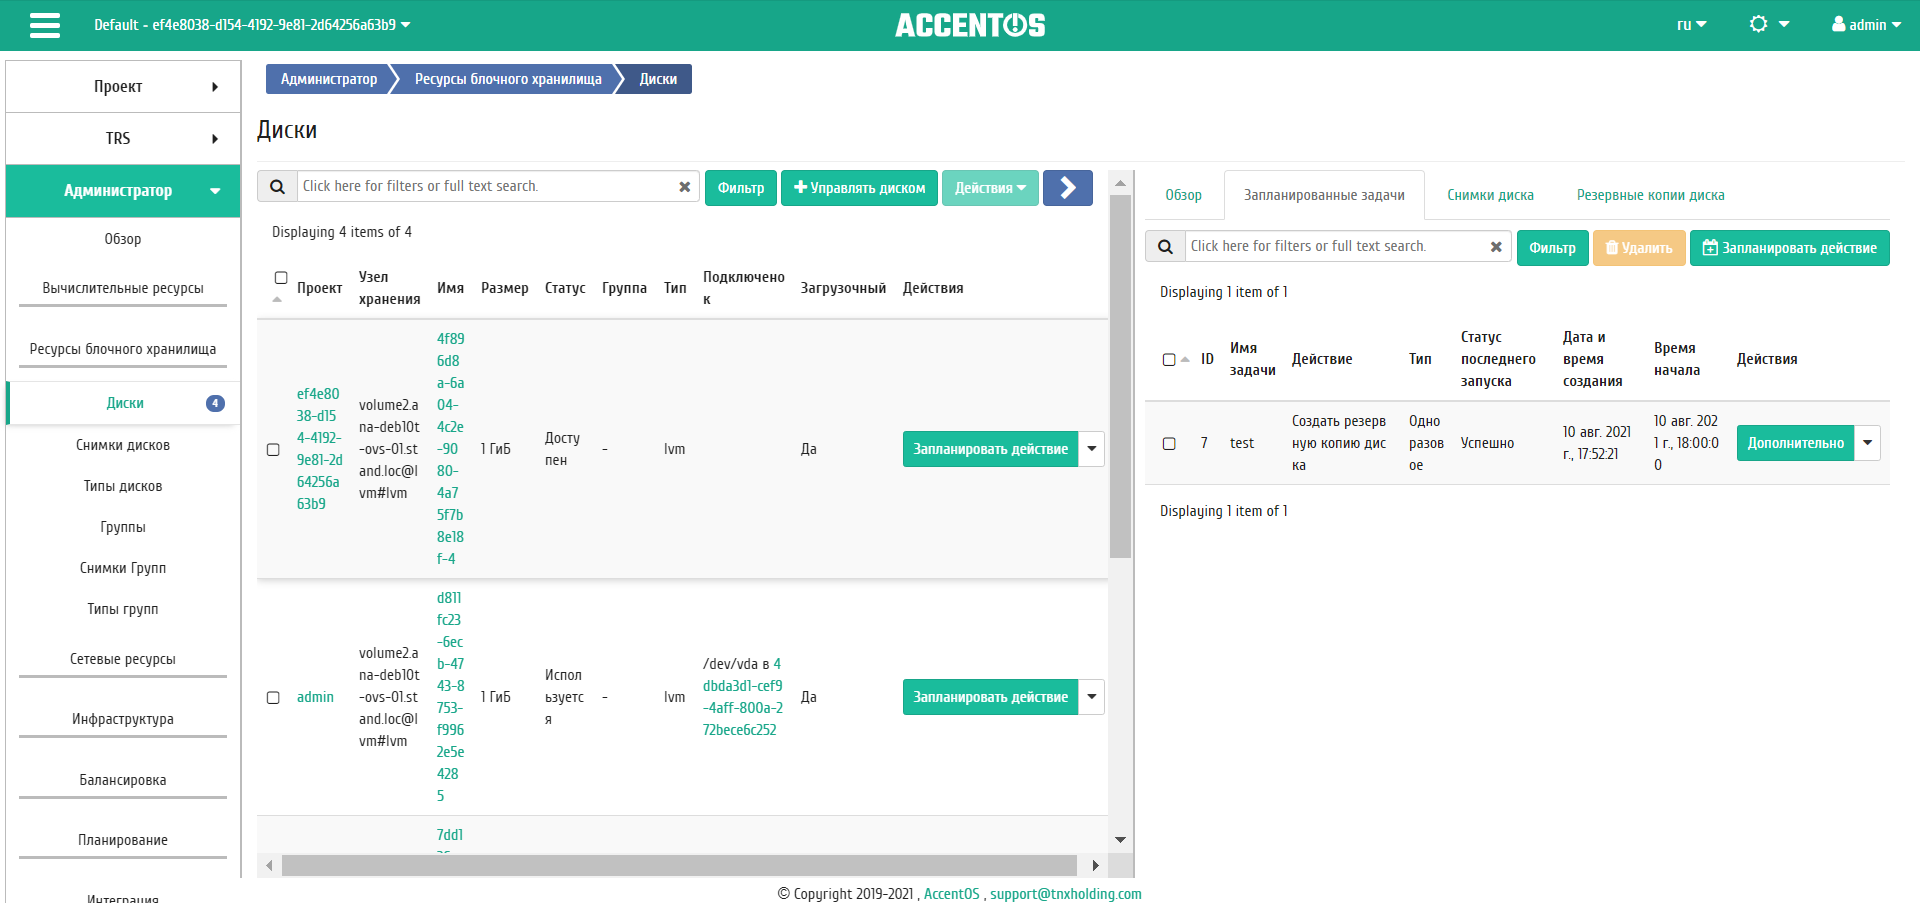Open the Резервные копии диска tab
Screen dimensions: 1920x903
coord(1650,195)
